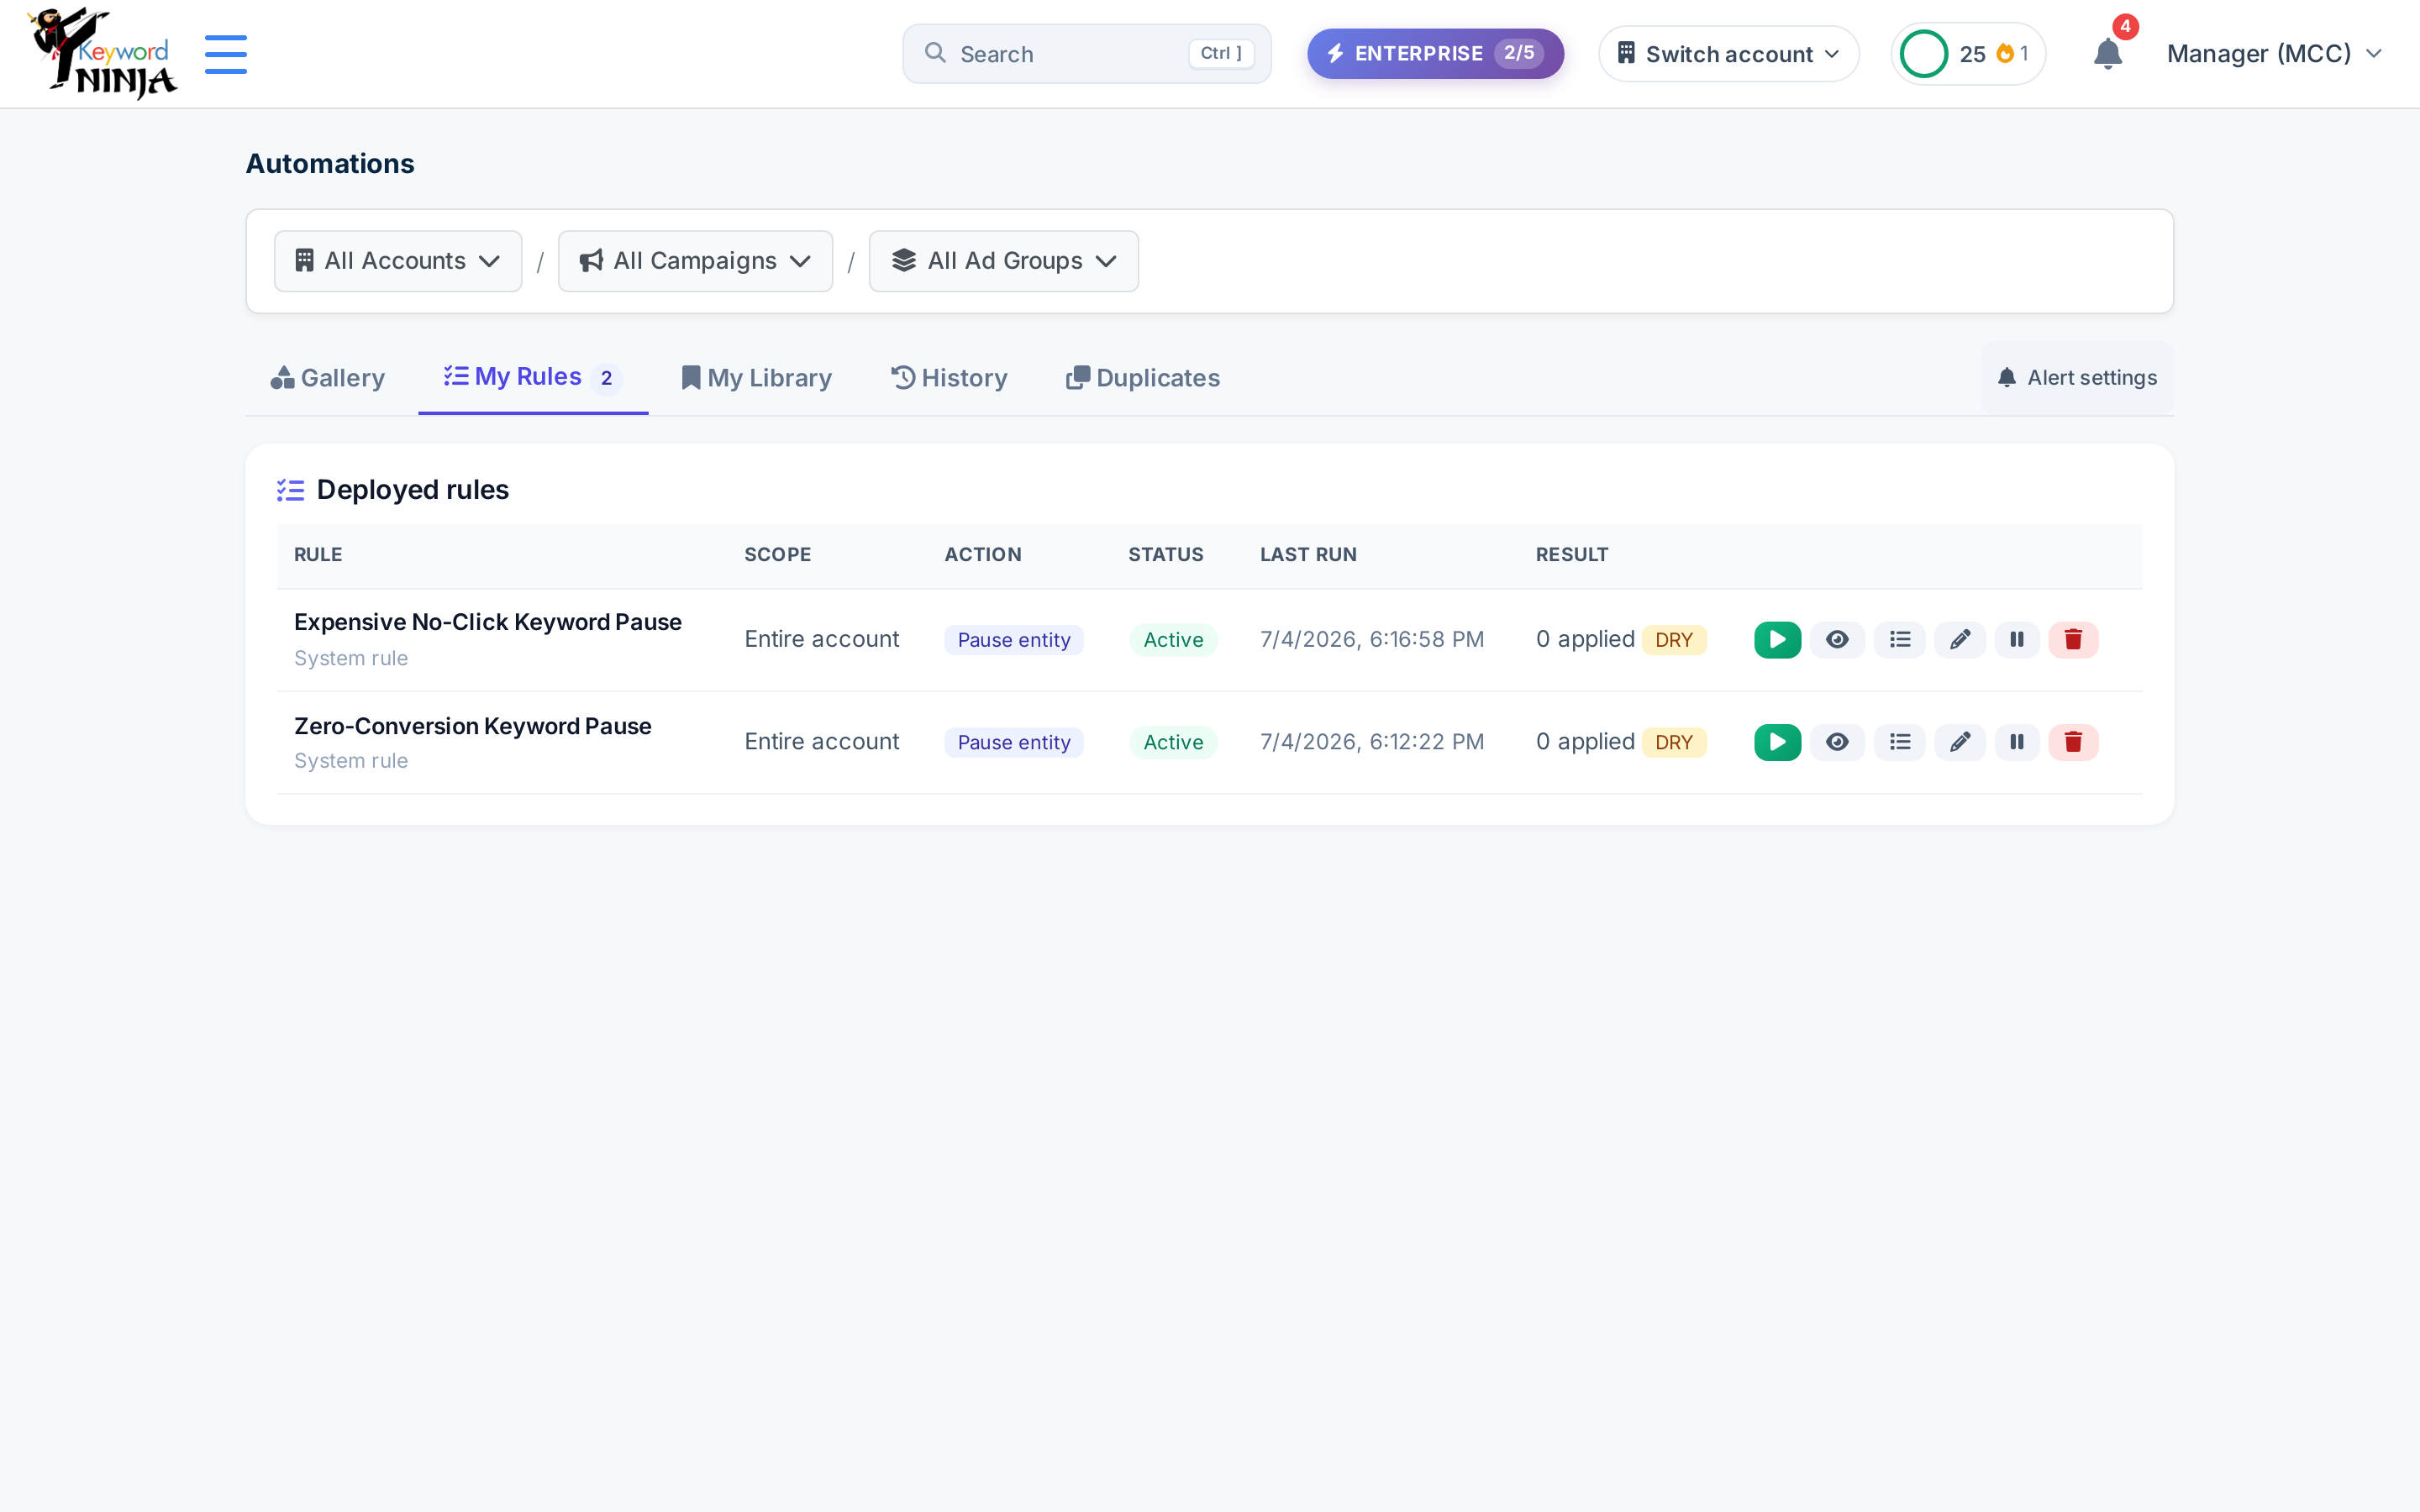Click the ENTERPRISE 2/5 plan badge
Viewport: 2420px width, 1512px height.
pos(1435,54)
